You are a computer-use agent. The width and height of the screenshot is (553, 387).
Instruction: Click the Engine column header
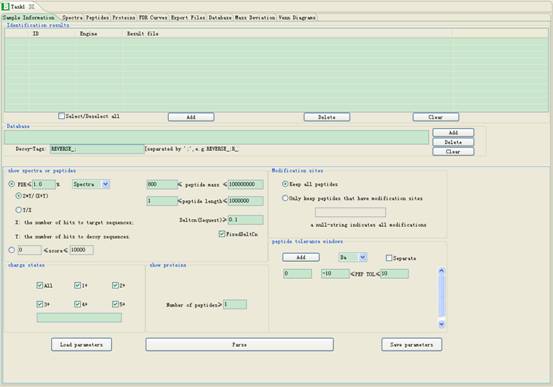tap(88, 34)
